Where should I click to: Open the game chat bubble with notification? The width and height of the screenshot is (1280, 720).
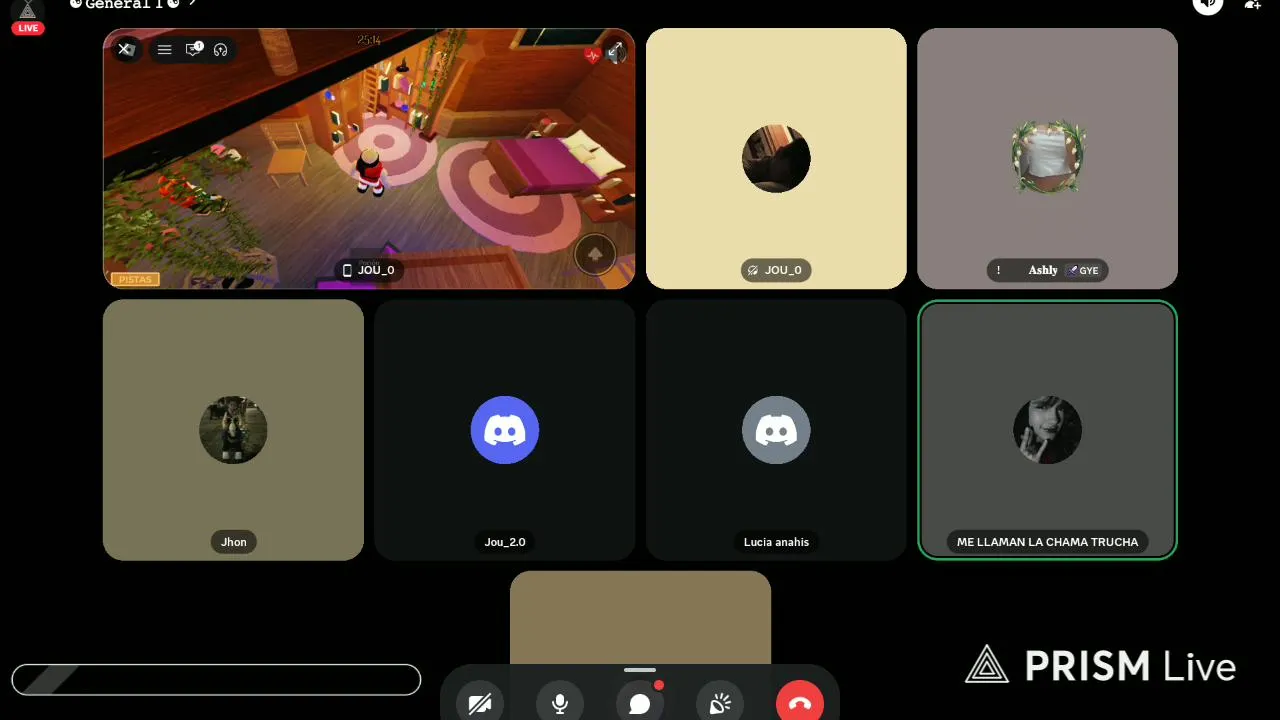point(194,49)
